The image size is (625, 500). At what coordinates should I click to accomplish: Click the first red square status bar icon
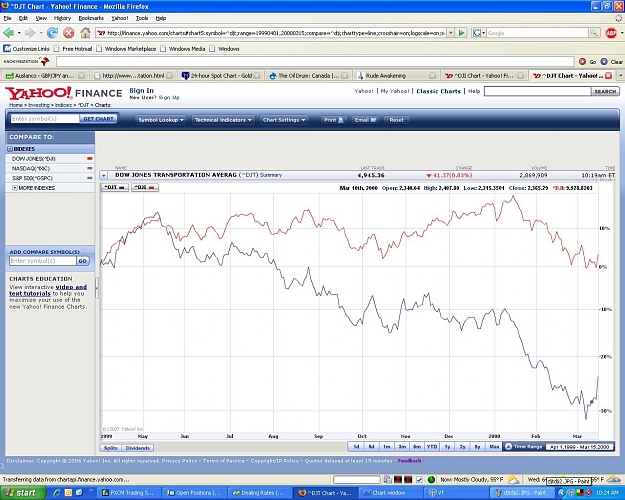(x=398, y=480)
